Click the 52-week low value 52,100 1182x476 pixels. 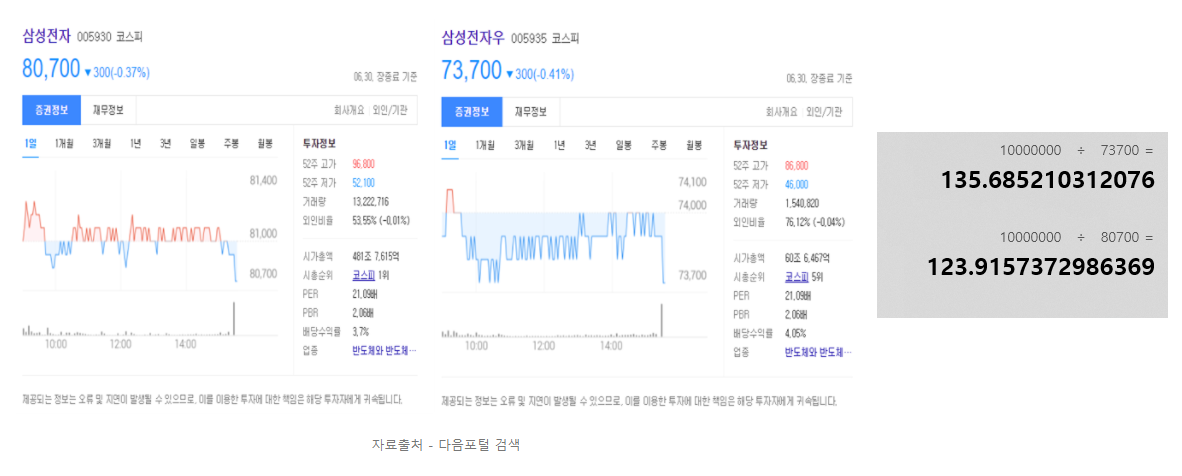363,182
